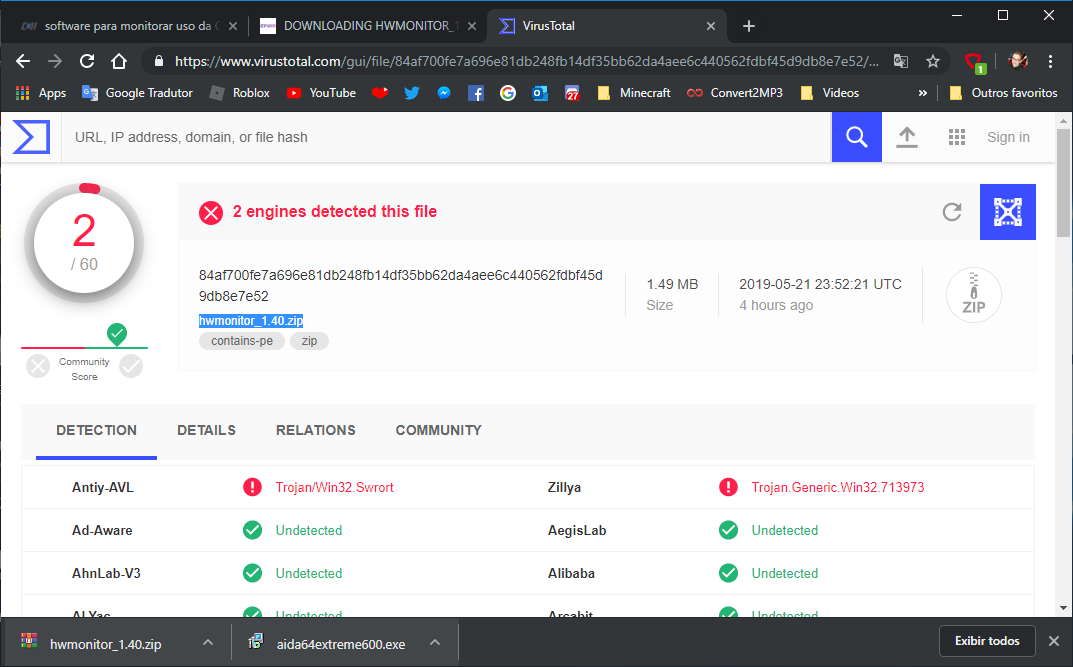Go to Chrome home page
This screenshot has width=1073, height=667.
click(119, 61)
